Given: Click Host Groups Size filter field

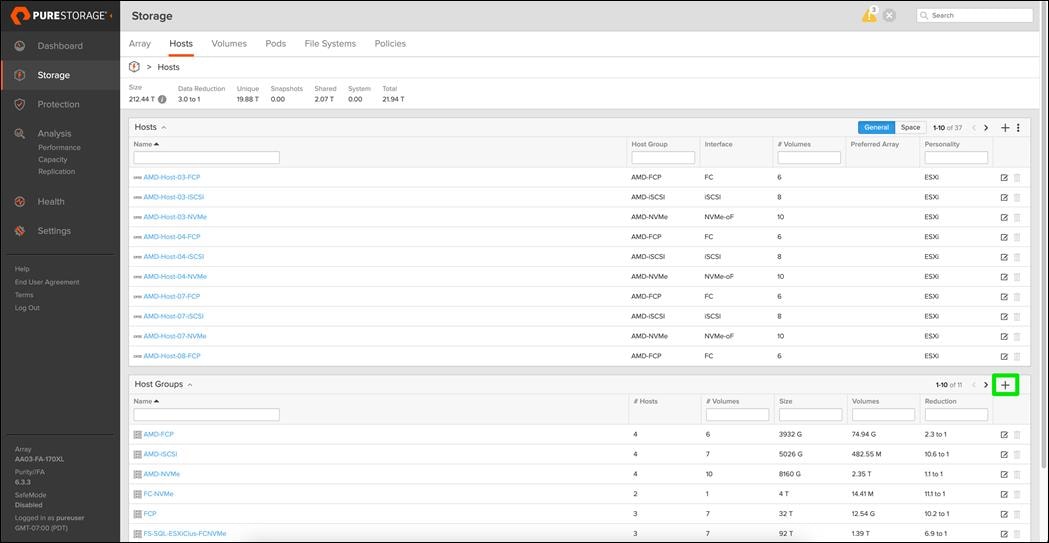Looking at the screenshot, I should point(810,415).
